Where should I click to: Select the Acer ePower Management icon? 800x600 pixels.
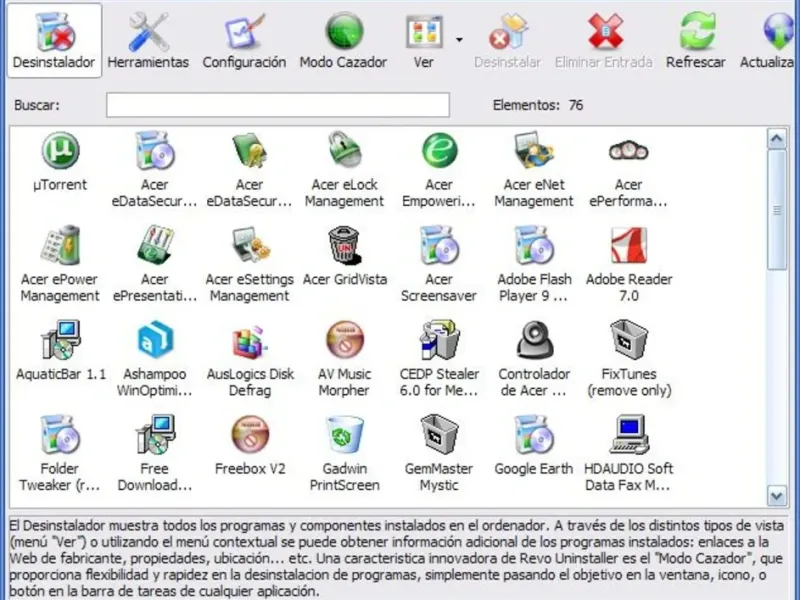[60, 245]
